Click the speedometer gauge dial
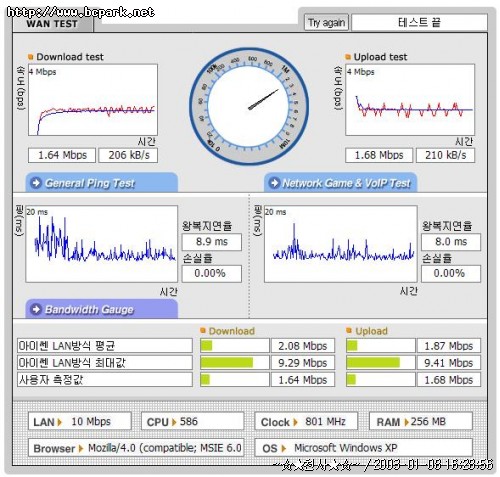Image resolution: width=500 pixels, height=477 pixels. click(249, 106)
